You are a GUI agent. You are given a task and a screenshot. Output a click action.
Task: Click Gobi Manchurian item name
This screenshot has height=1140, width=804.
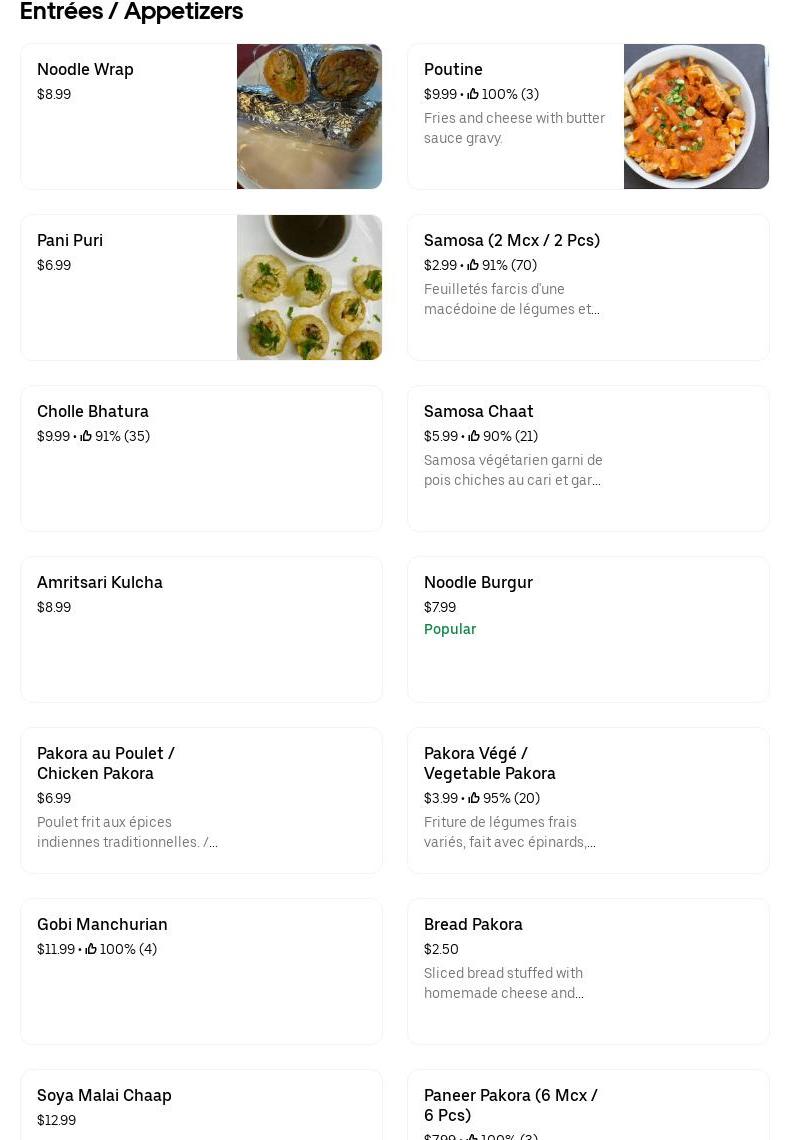[x=102, y=925]
